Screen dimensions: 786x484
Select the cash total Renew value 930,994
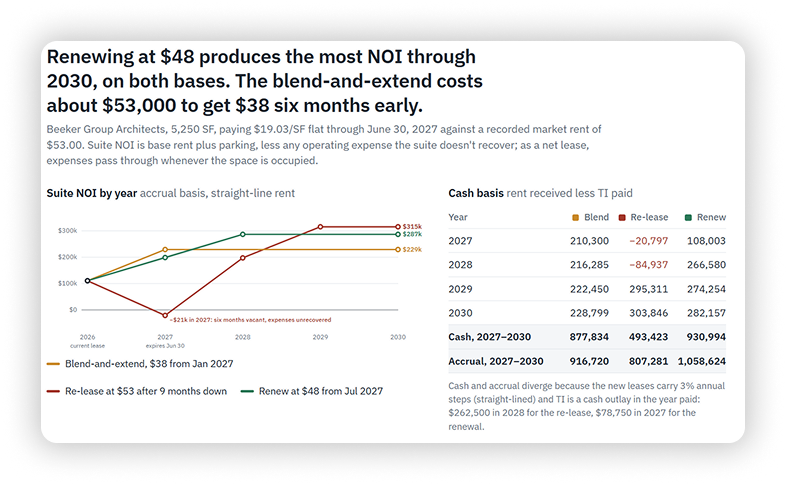[x=706, y=337]
